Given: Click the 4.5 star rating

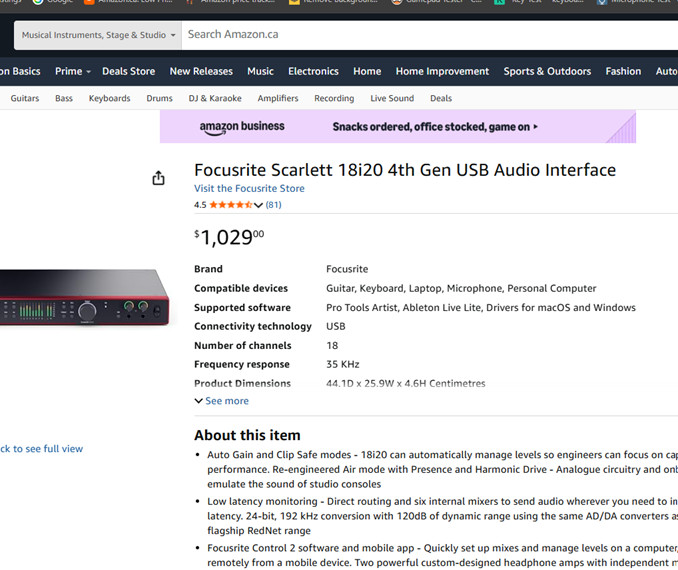Looking at the screenshot, I should 223,205.
